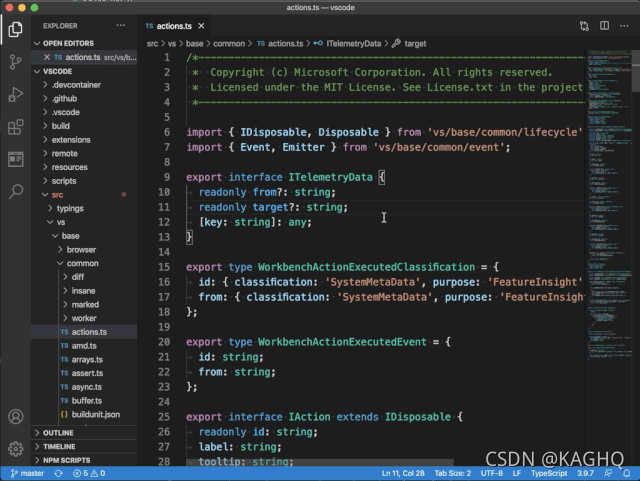
Task: Collapse the src folder
Action: point(84,195)
